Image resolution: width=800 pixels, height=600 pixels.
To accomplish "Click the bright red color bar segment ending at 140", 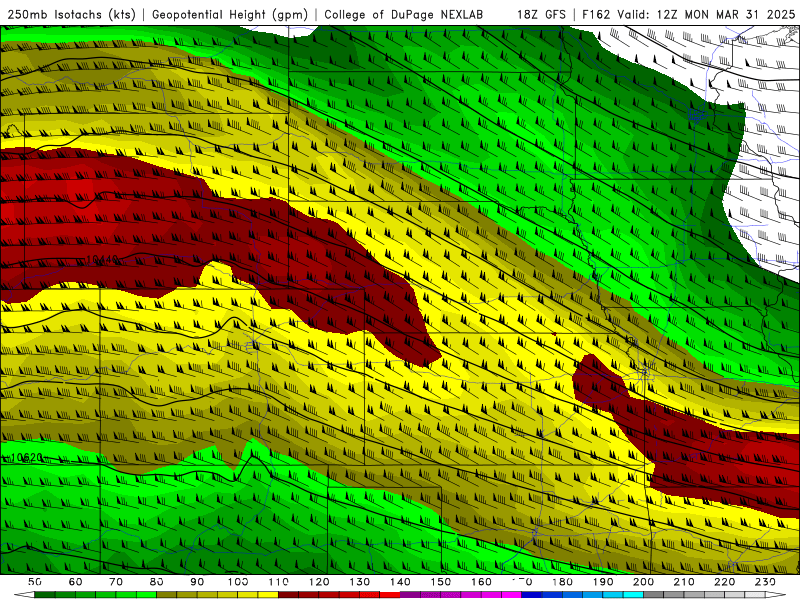I will 390,595.
